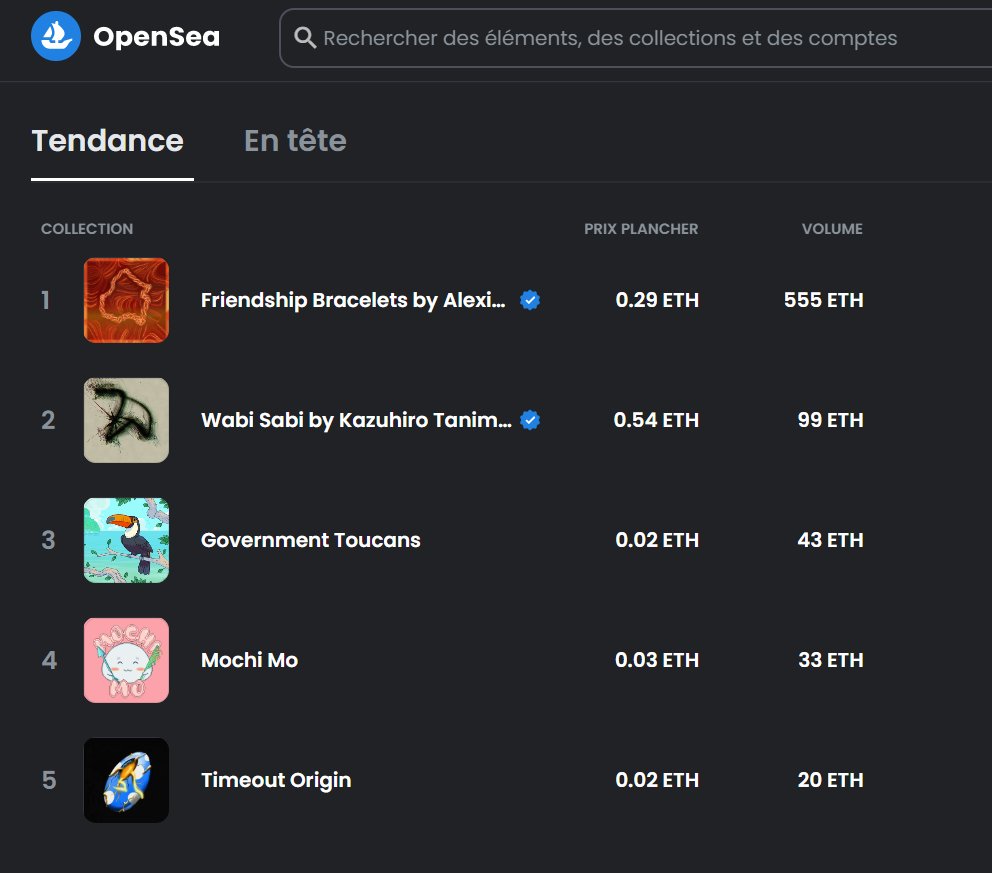Click the 0.03 ETH floor price
Screen dimensions: 992x873
(657, 660)
